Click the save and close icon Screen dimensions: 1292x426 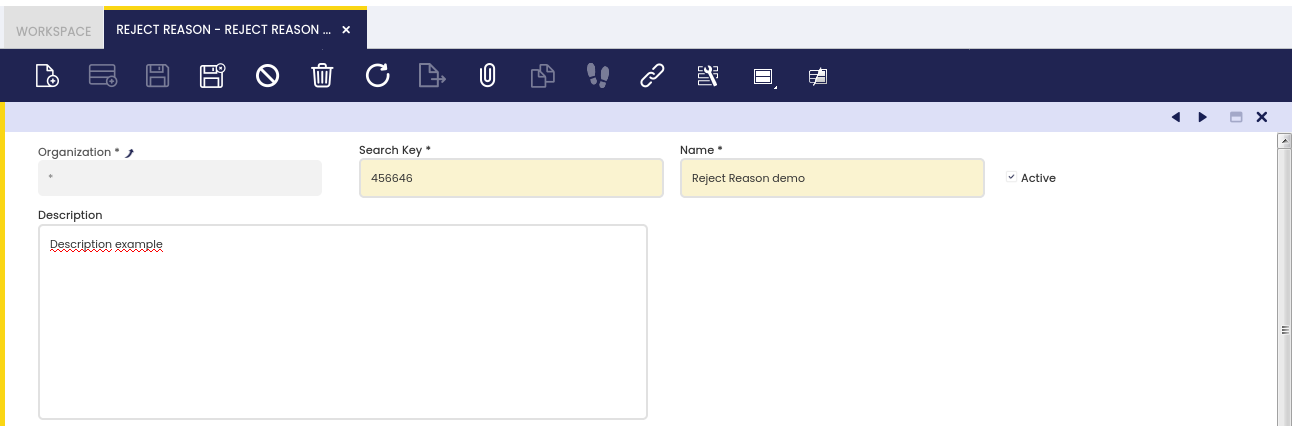point(212,76)
